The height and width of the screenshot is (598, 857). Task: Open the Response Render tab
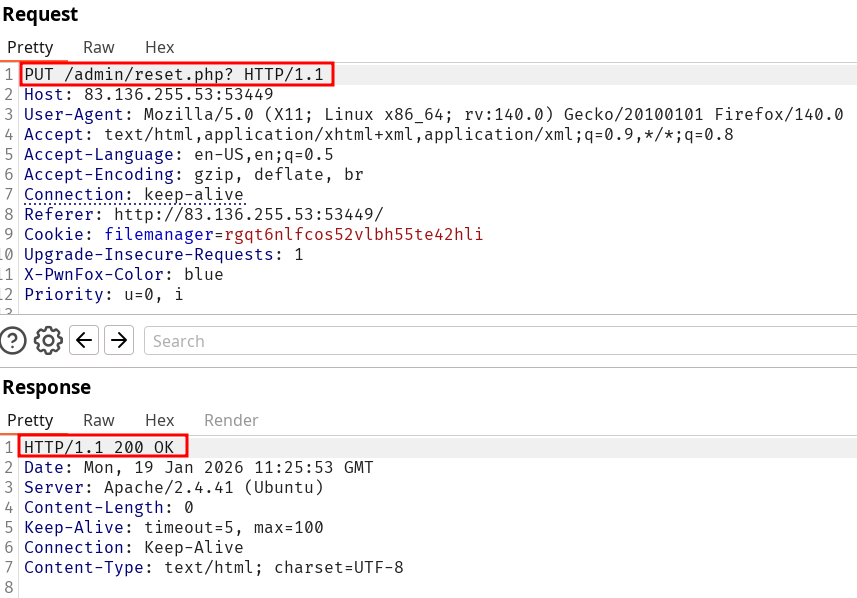point(231,420)
